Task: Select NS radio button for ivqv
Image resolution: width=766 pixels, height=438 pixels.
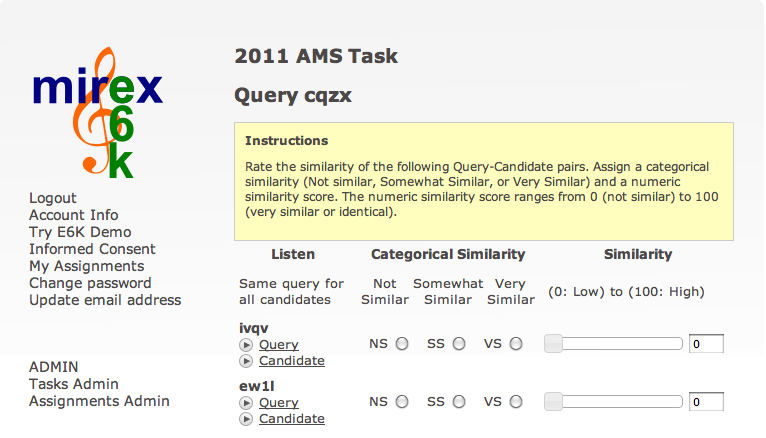Action: tap(402, 344)
